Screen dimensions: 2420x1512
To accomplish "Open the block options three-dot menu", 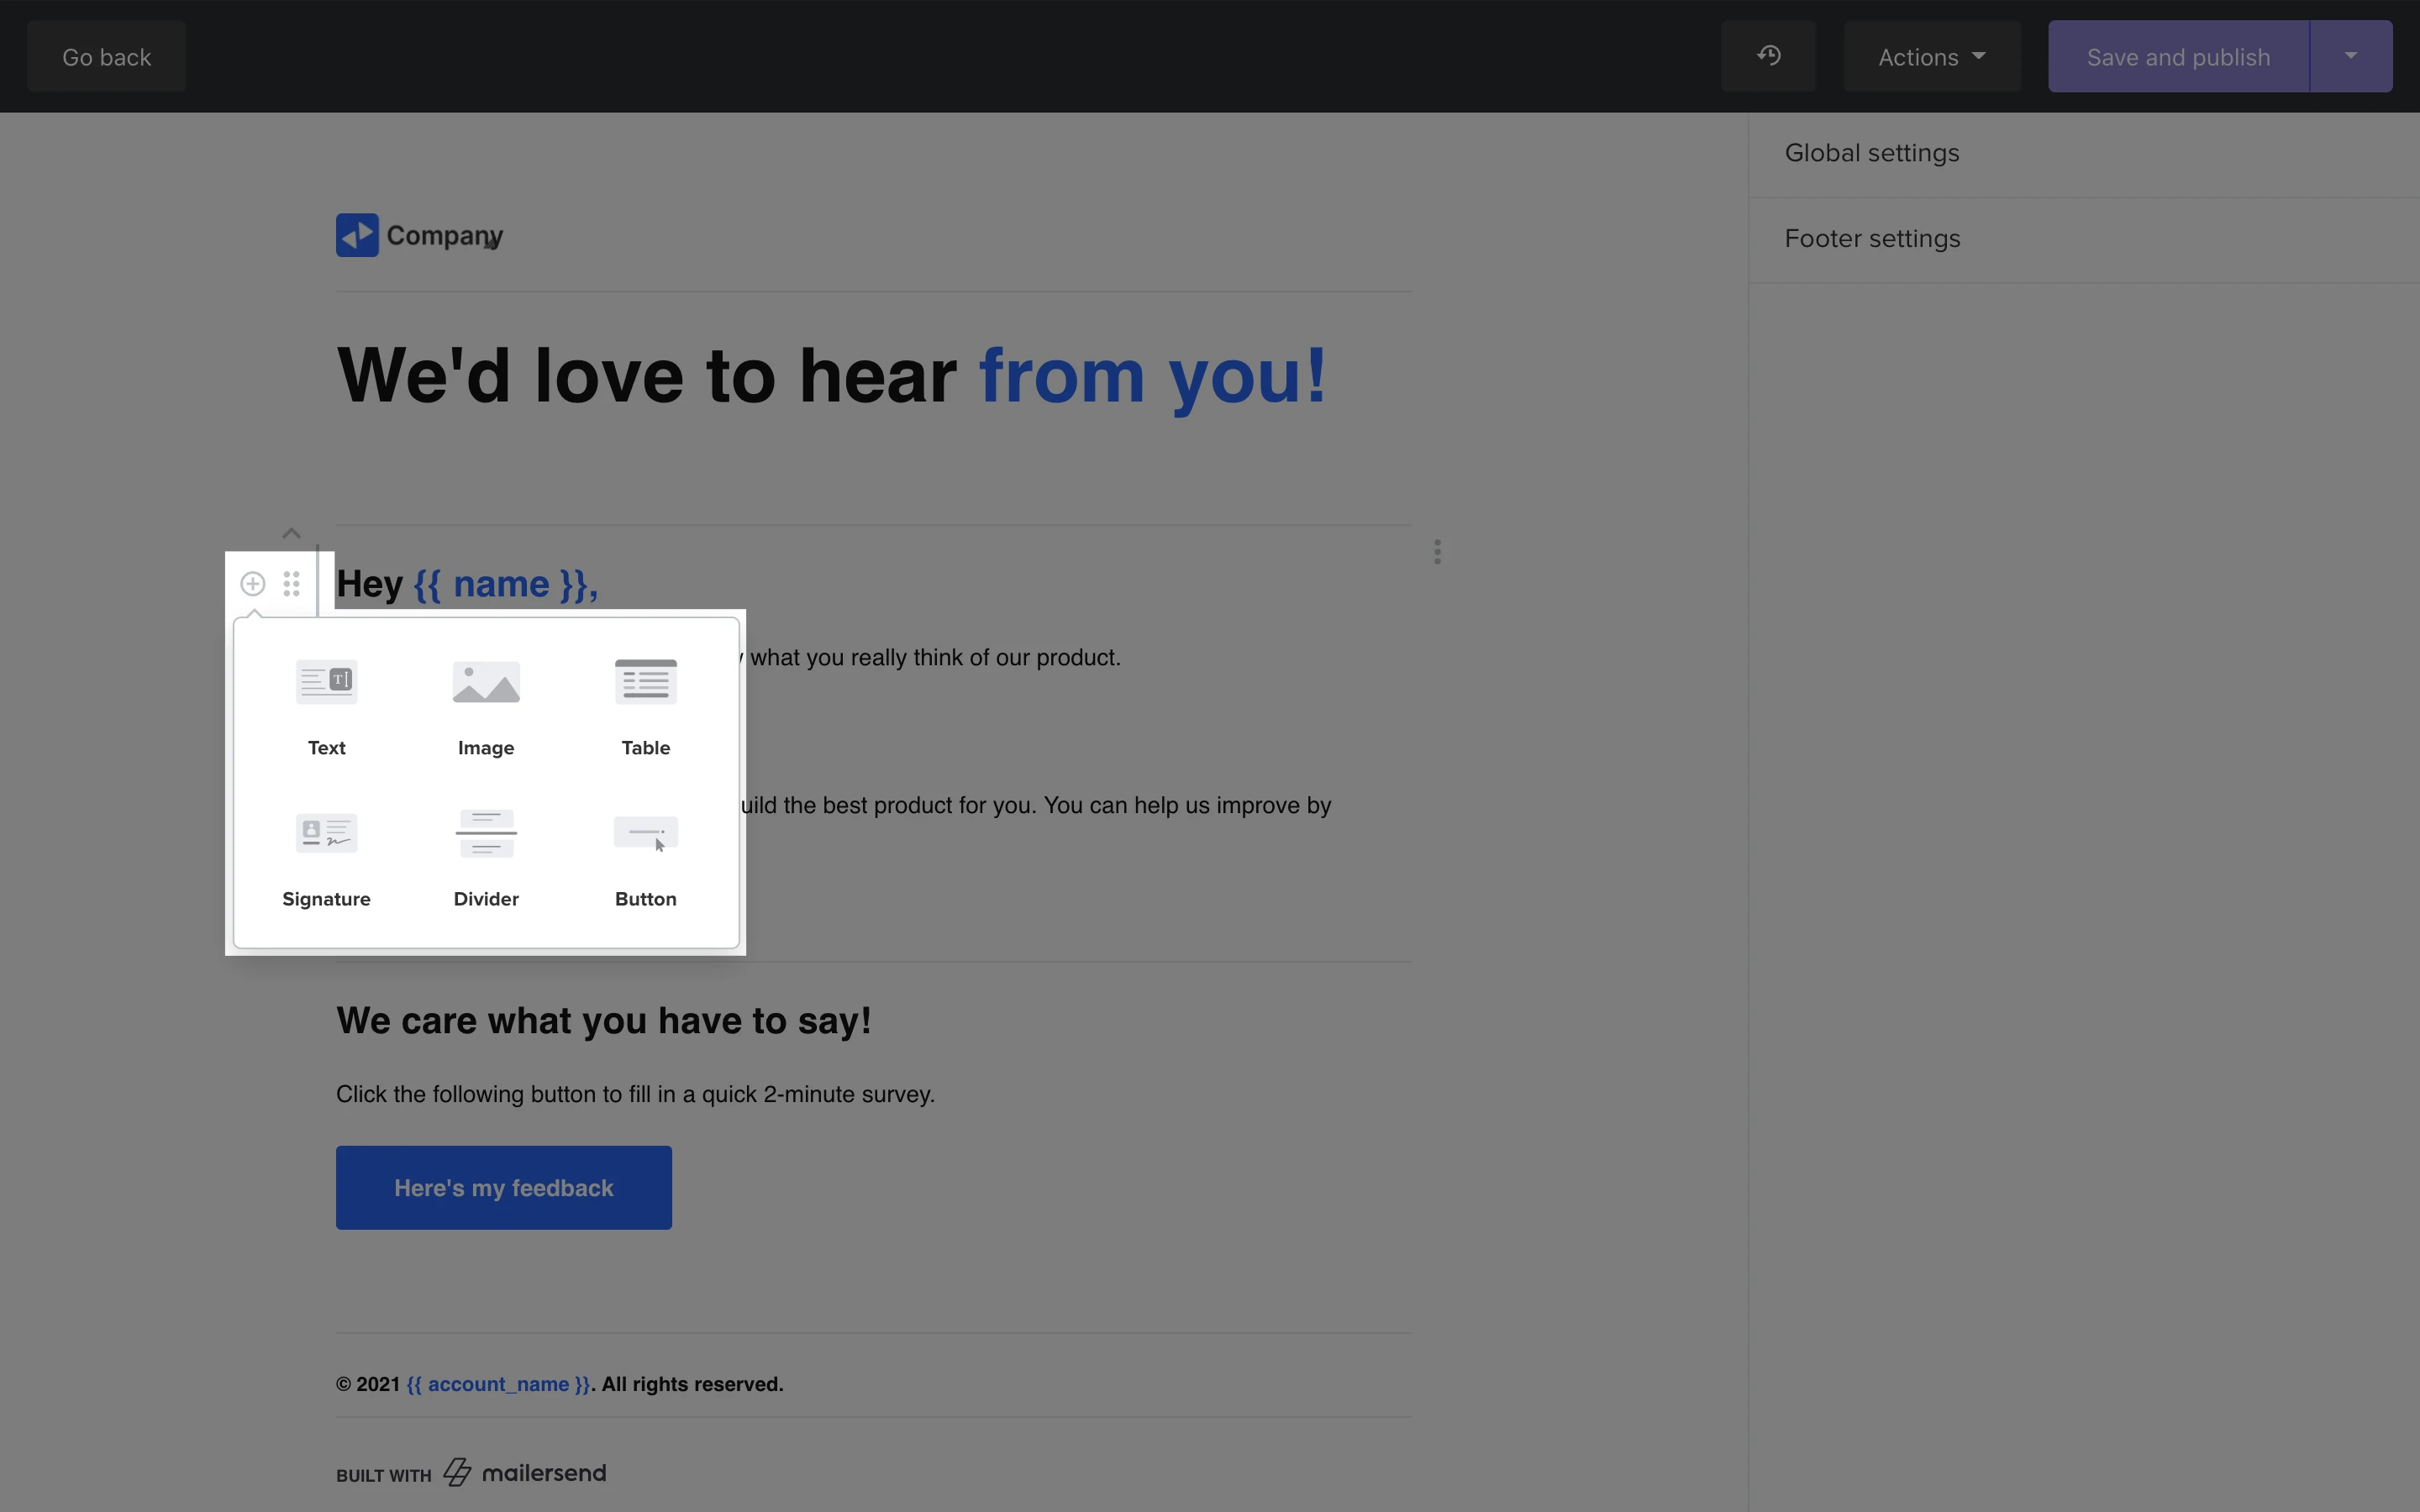I will (1437, 552).
